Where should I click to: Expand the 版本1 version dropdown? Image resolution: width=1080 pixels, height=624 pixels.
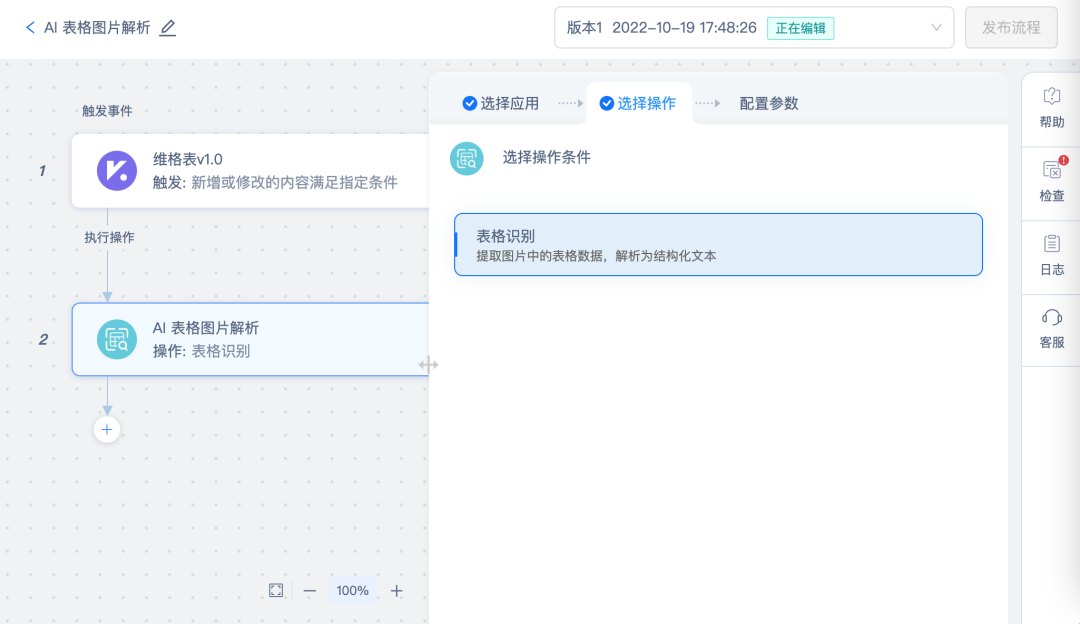click(x=936, y=28)
